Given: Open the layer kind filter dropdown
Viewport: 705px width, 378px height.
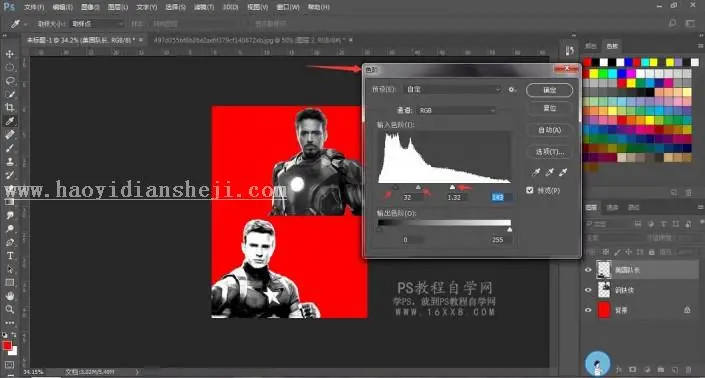Looking at the screenshot, I should pos(607,224).
